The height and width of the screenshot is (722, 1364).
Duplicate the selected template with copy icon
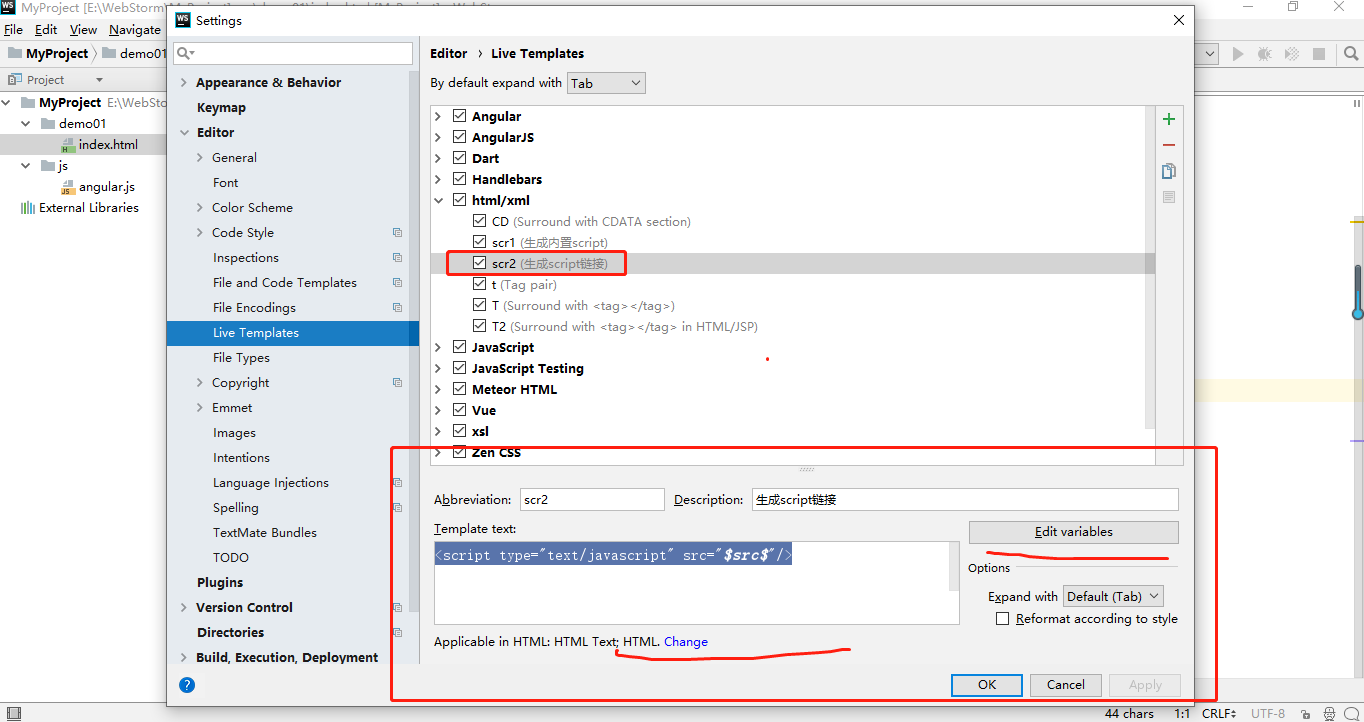(1169, 171)
